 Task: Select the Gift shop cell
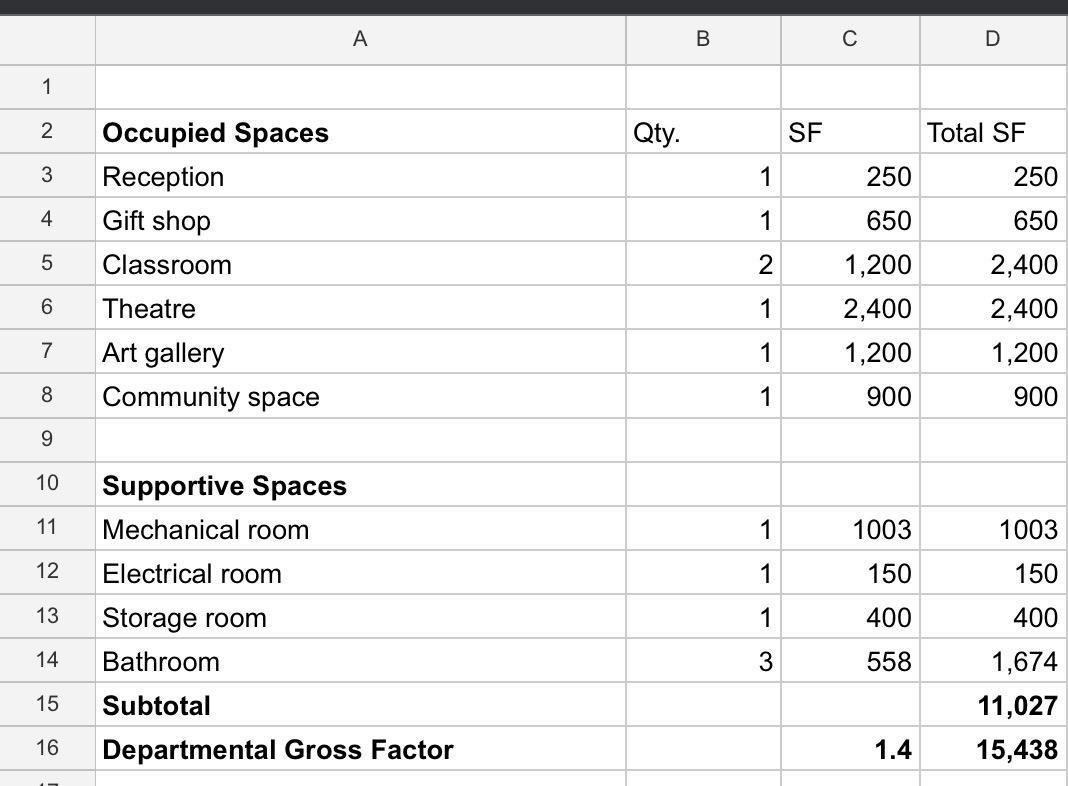pos(360,221)
